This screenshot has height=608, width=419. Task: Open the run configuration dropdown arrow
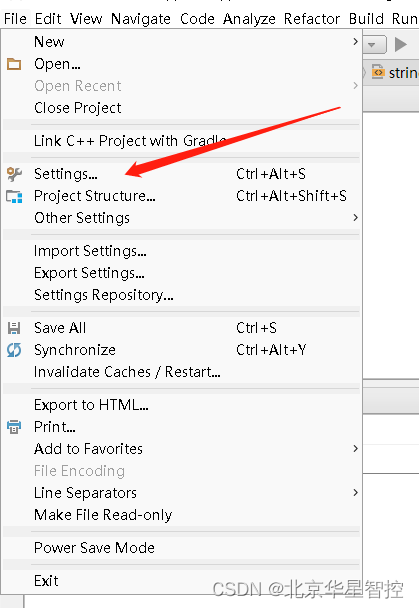[x=372, y=45]
